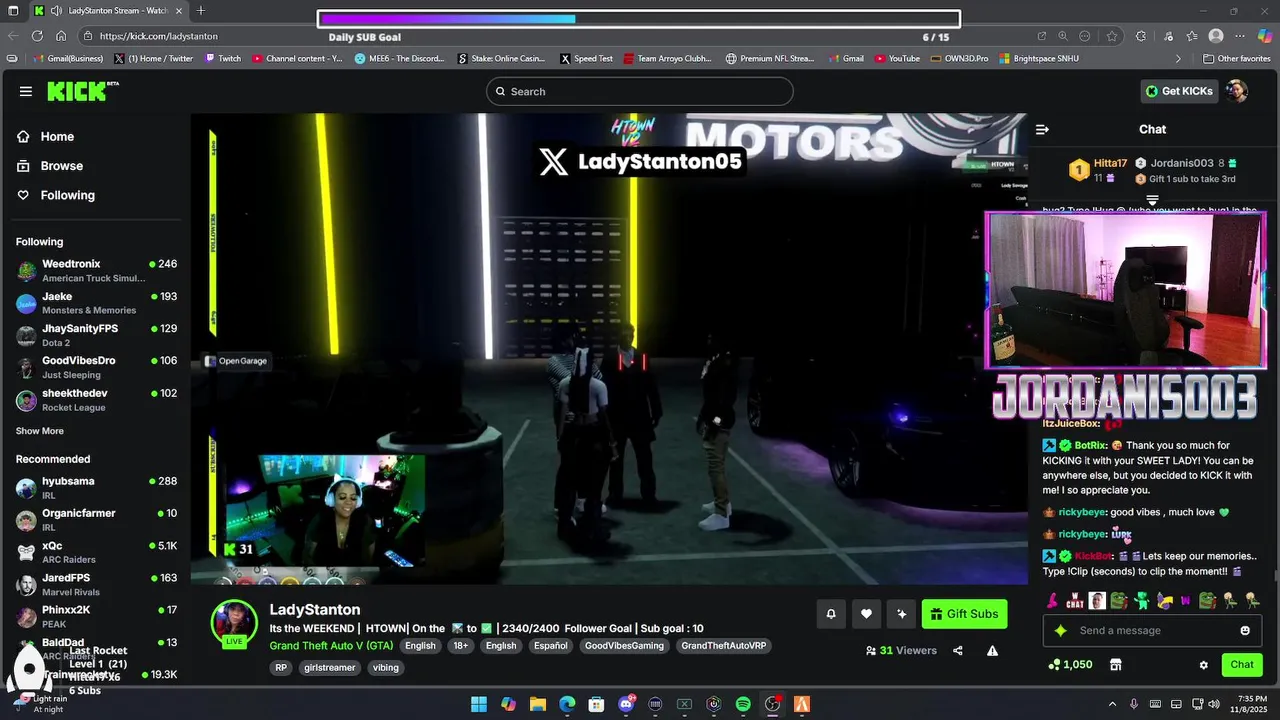
Task: Open Windows Start menu
Action: click(x=478, y=704)
